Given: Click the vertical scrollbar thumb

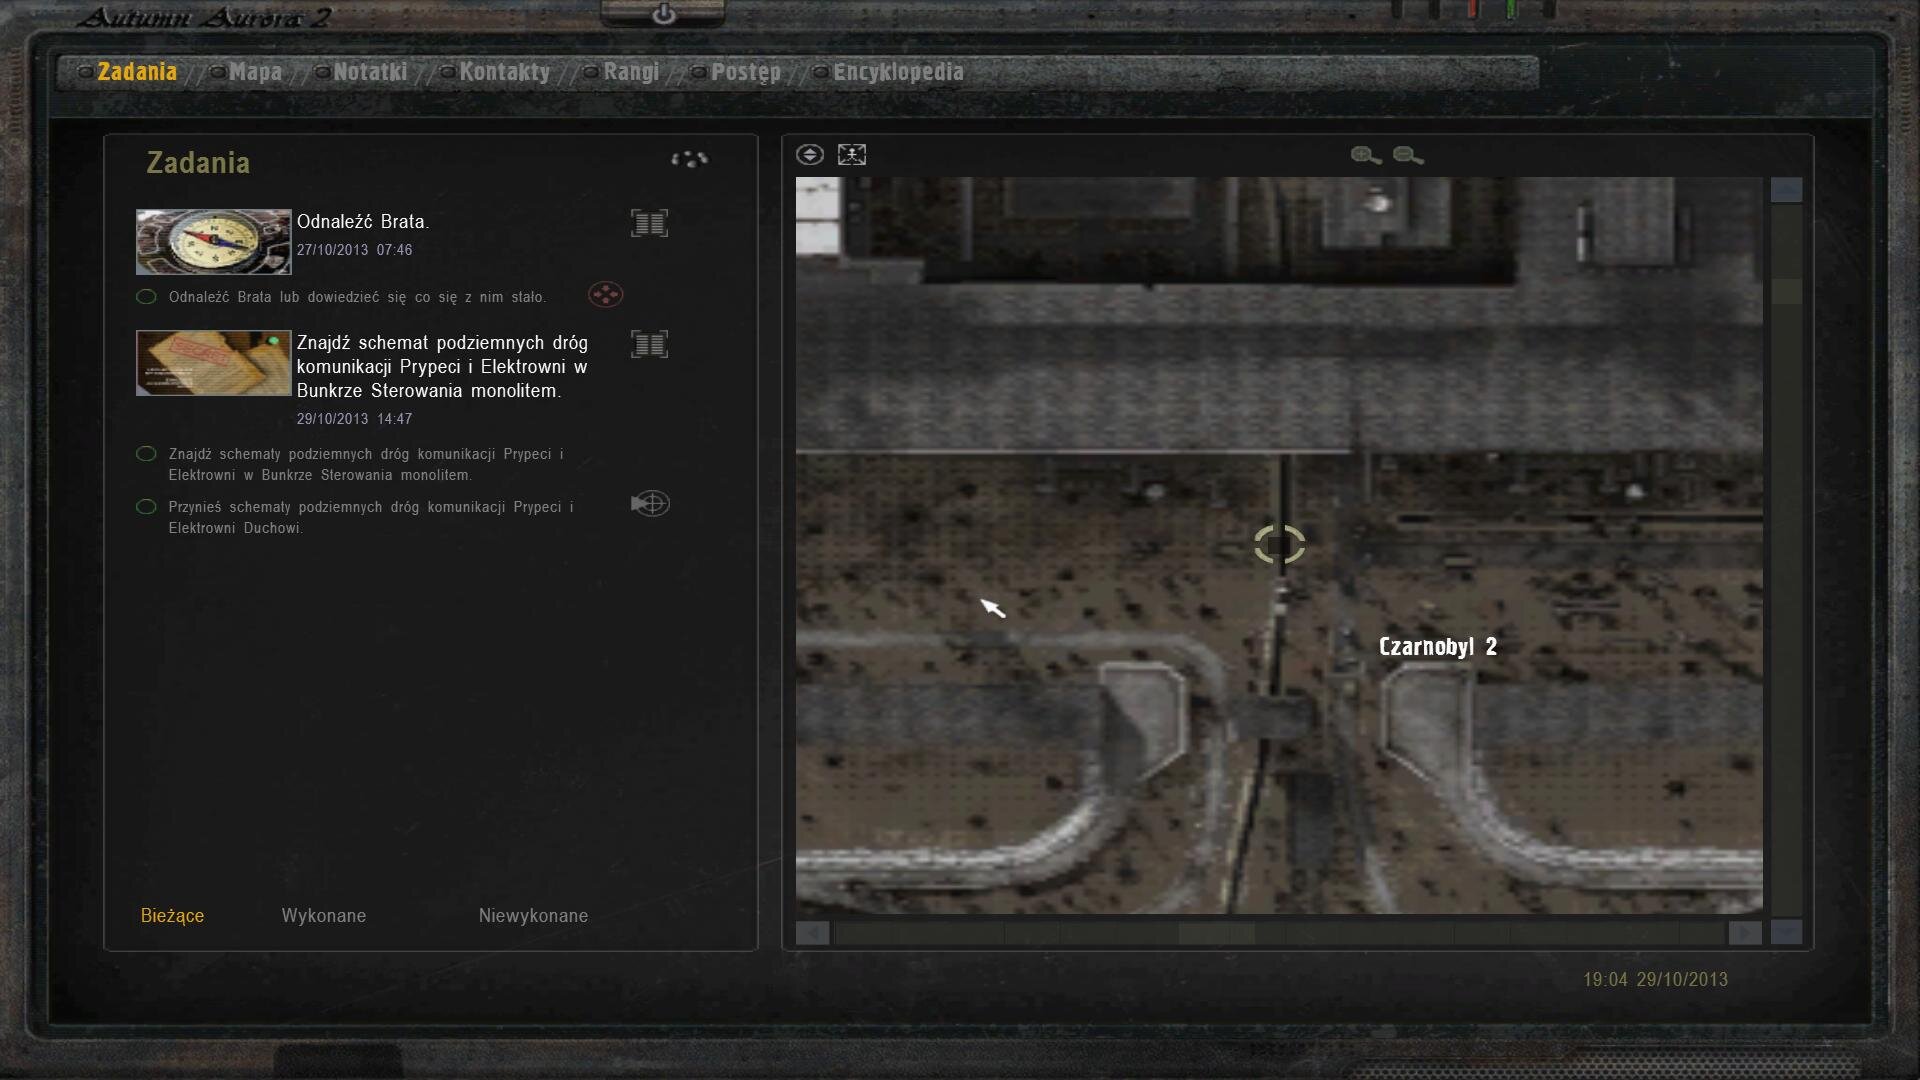Looking at the screenshot, I should click(1786, 291).
